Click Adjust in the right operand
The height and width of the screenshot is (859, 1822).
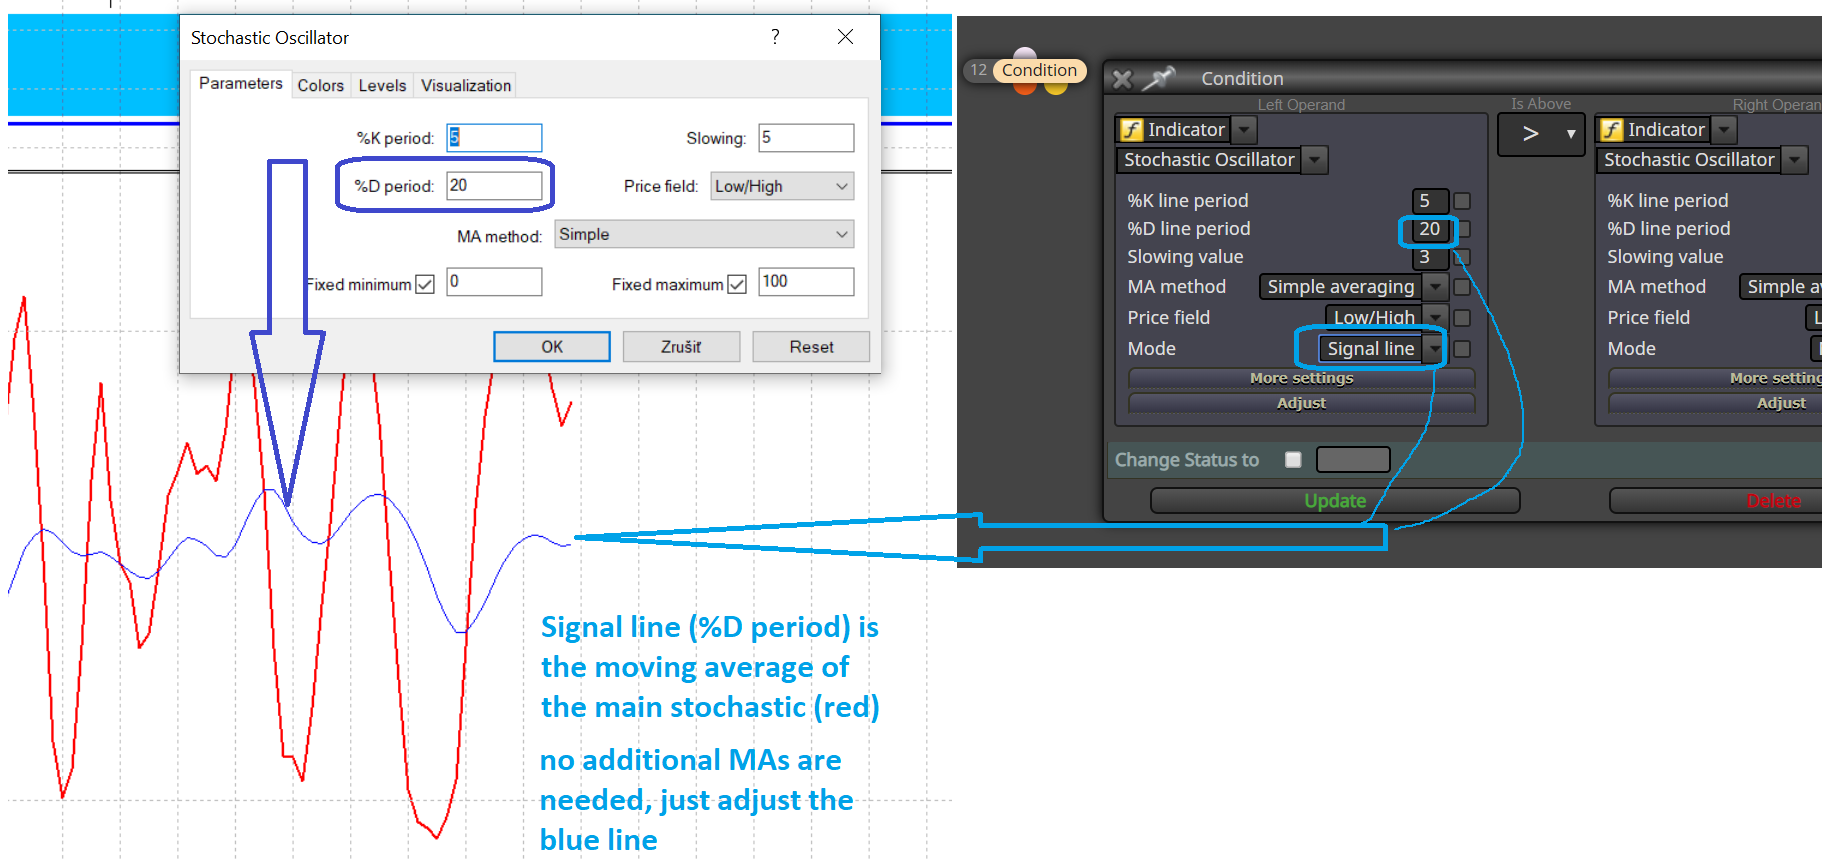click(1715, 403)
